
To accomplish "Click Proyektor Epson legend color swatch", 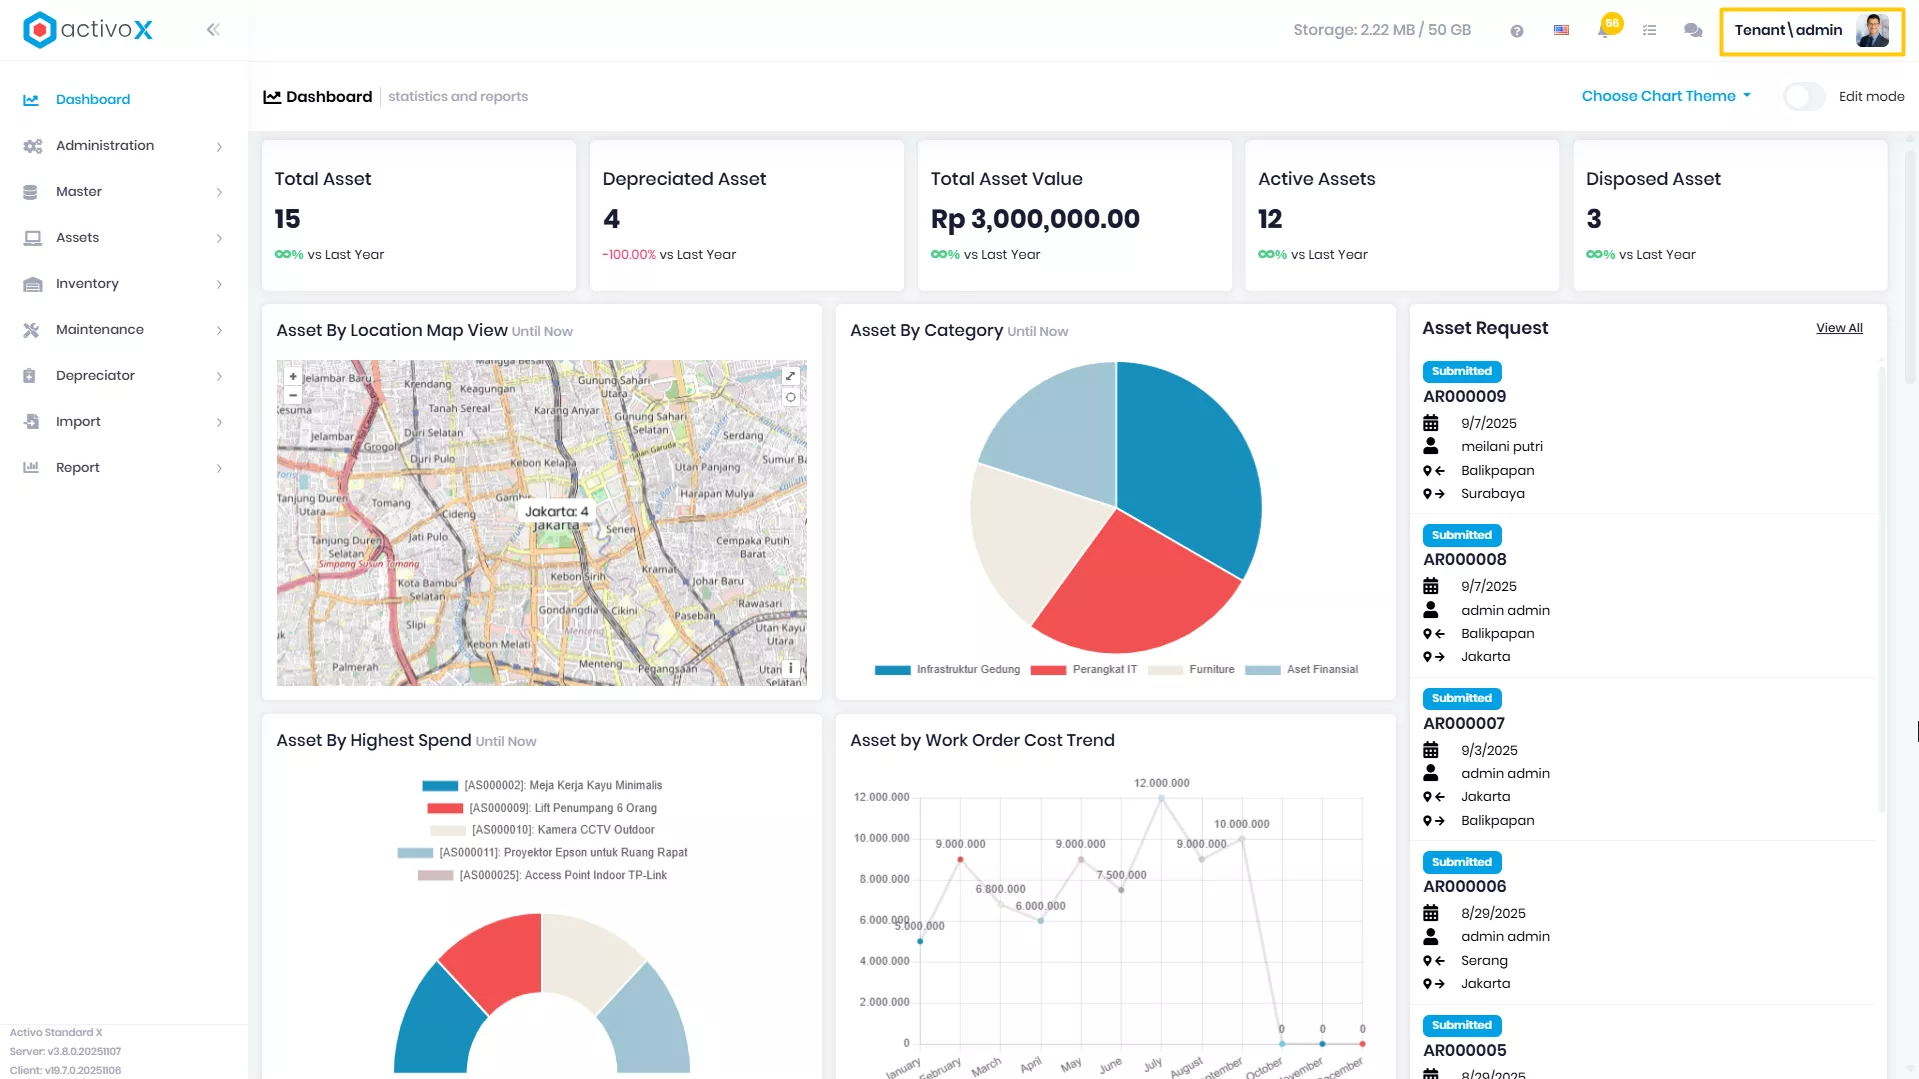I will [415, 853].
